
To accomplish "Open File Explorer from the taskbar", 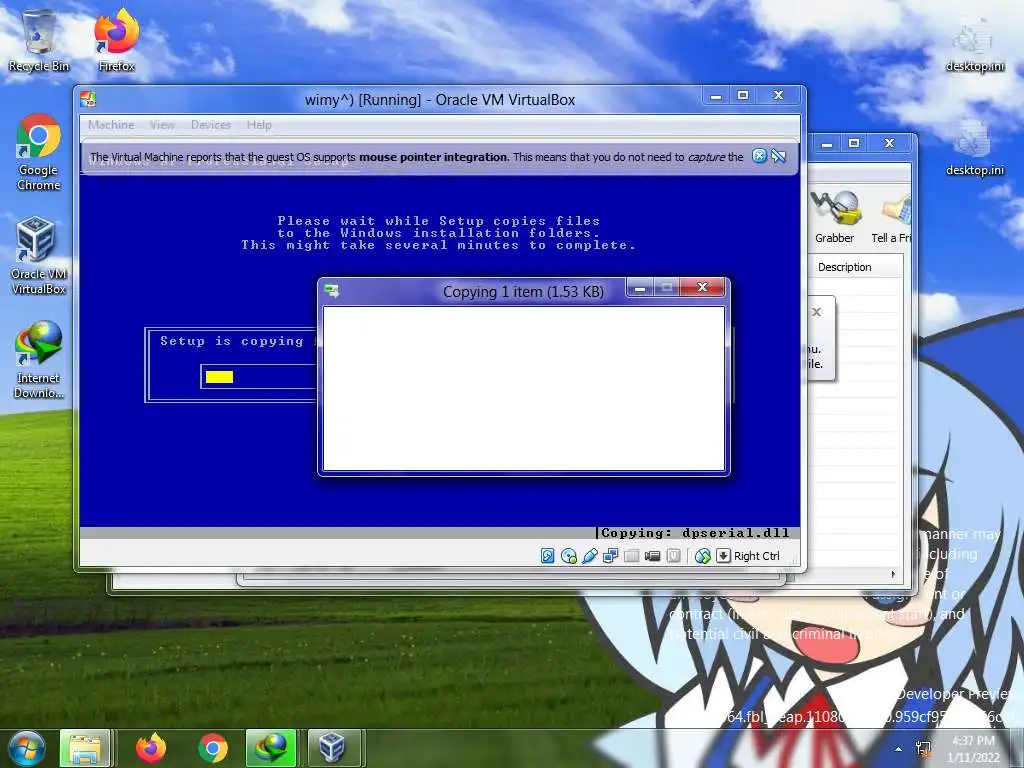I will pyautogui.click(x=85, y=748).
